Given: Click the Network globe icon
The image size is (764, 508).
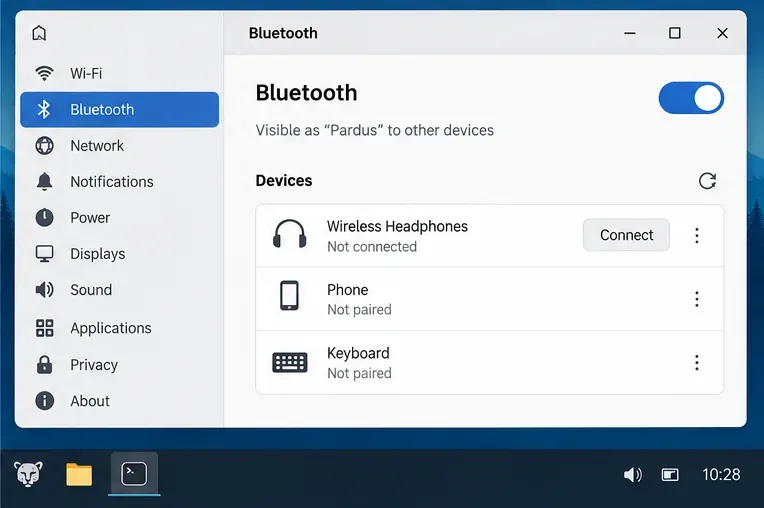Looking at the screenshot, I should coord(44,146).
